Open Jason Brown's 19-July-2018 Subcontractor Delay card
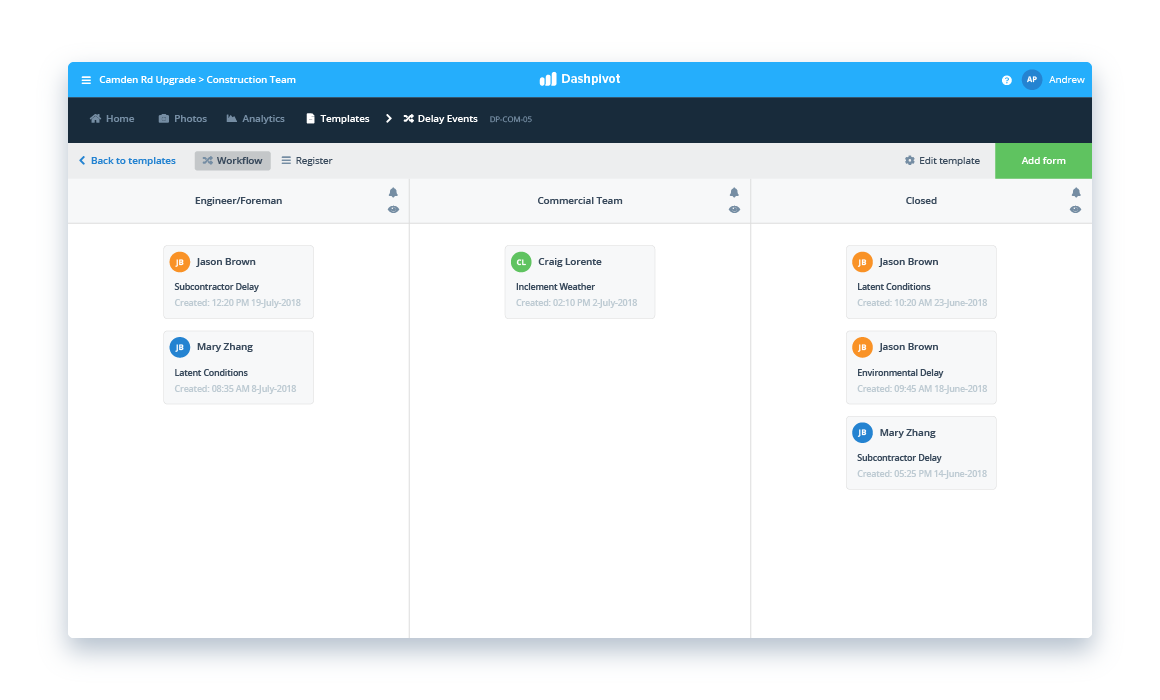The height and width of the screenshot is (700, 1160). 238,282
